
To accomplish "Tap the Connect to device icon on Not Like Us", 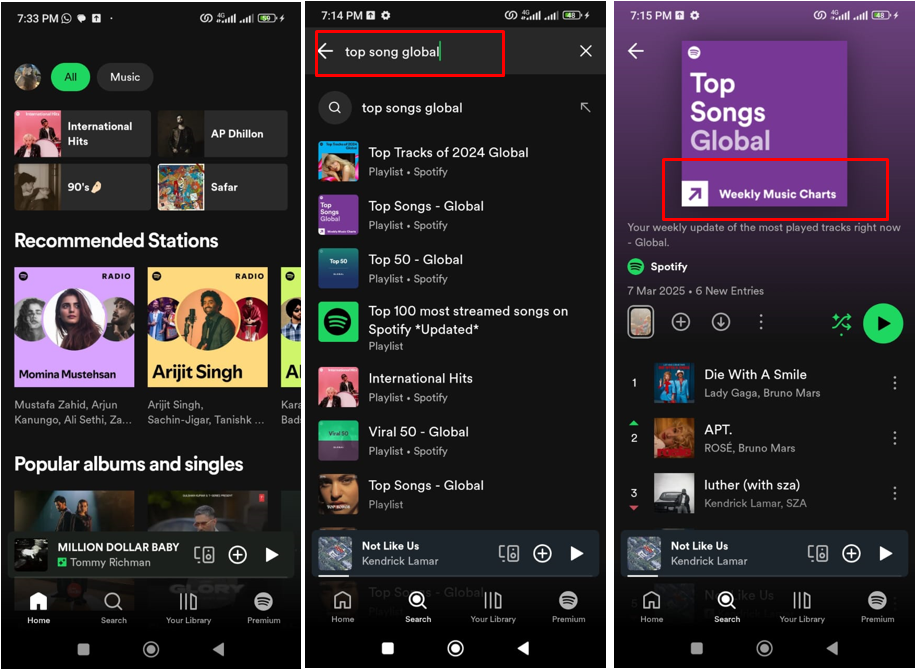I will (x=818, y=553).
